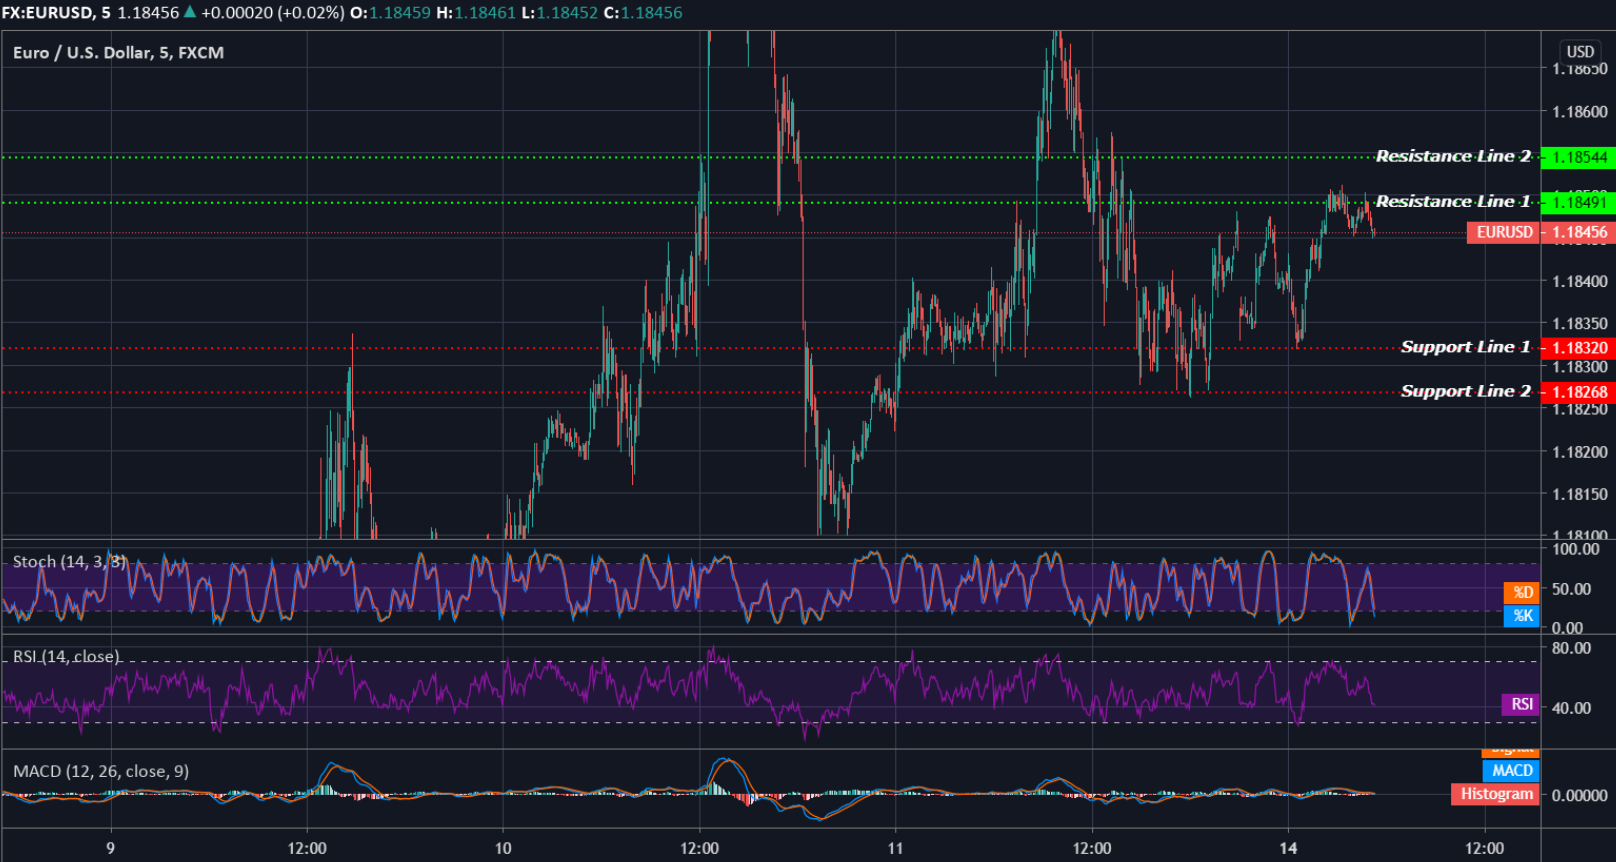
Task: Select the Support Line 1 label
Action: 1466,347
